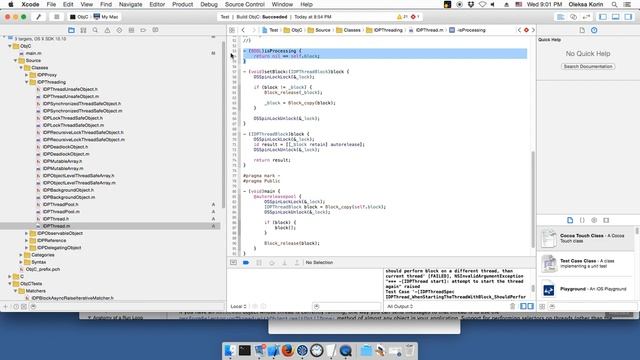The width and height of the screenshot is (640, 360).
Task: Open the Find navigator magnifier icon
Action: [95, 30]
